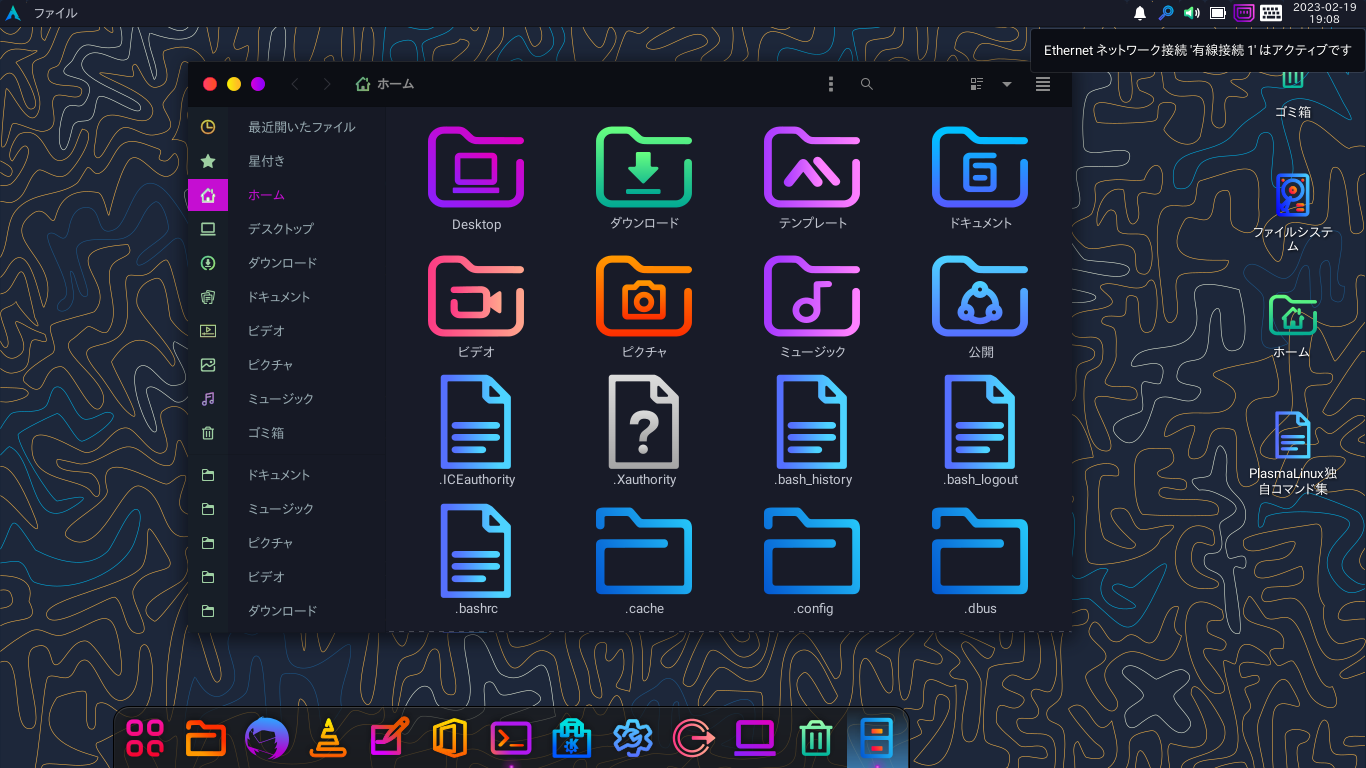
Task: Click the purple laptop icon in dock
Action: 755,739
